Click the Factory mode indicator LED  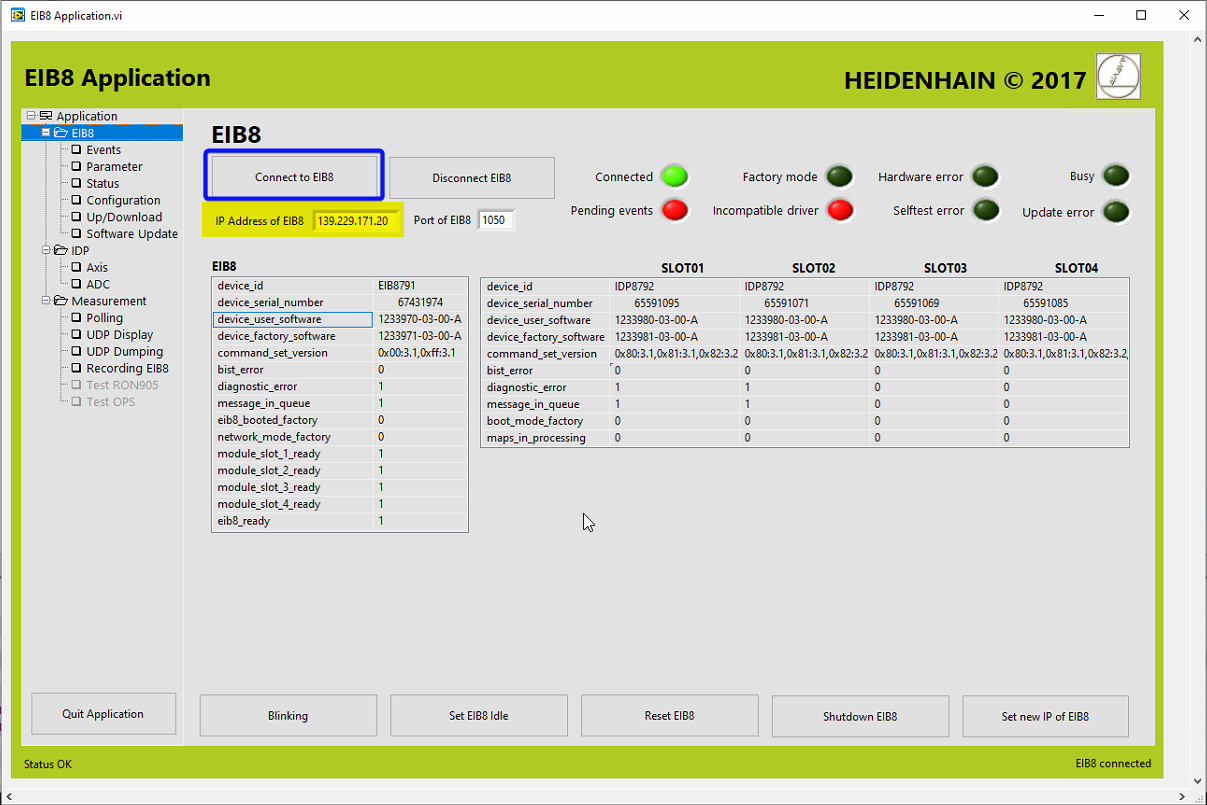tap(839, 177)
